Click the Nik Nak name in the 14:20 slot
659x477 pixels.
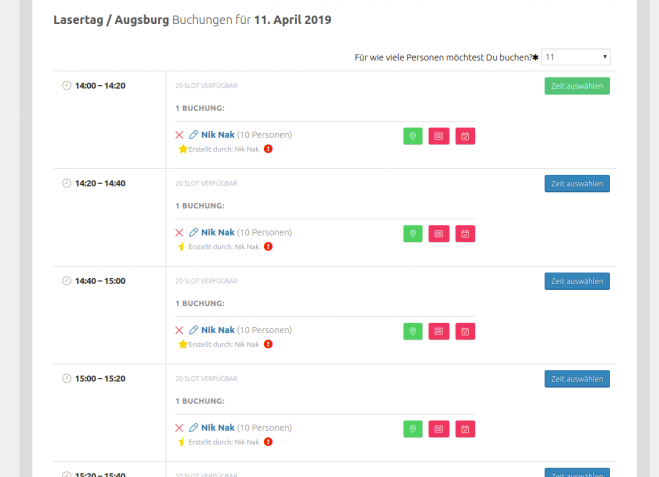coord(217,232)
